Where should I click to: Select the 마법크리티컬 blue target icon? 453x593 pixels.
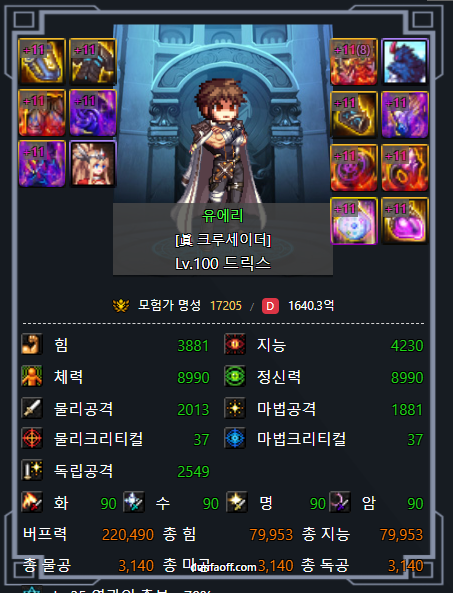pyautogui.click(x=235, y=439)
